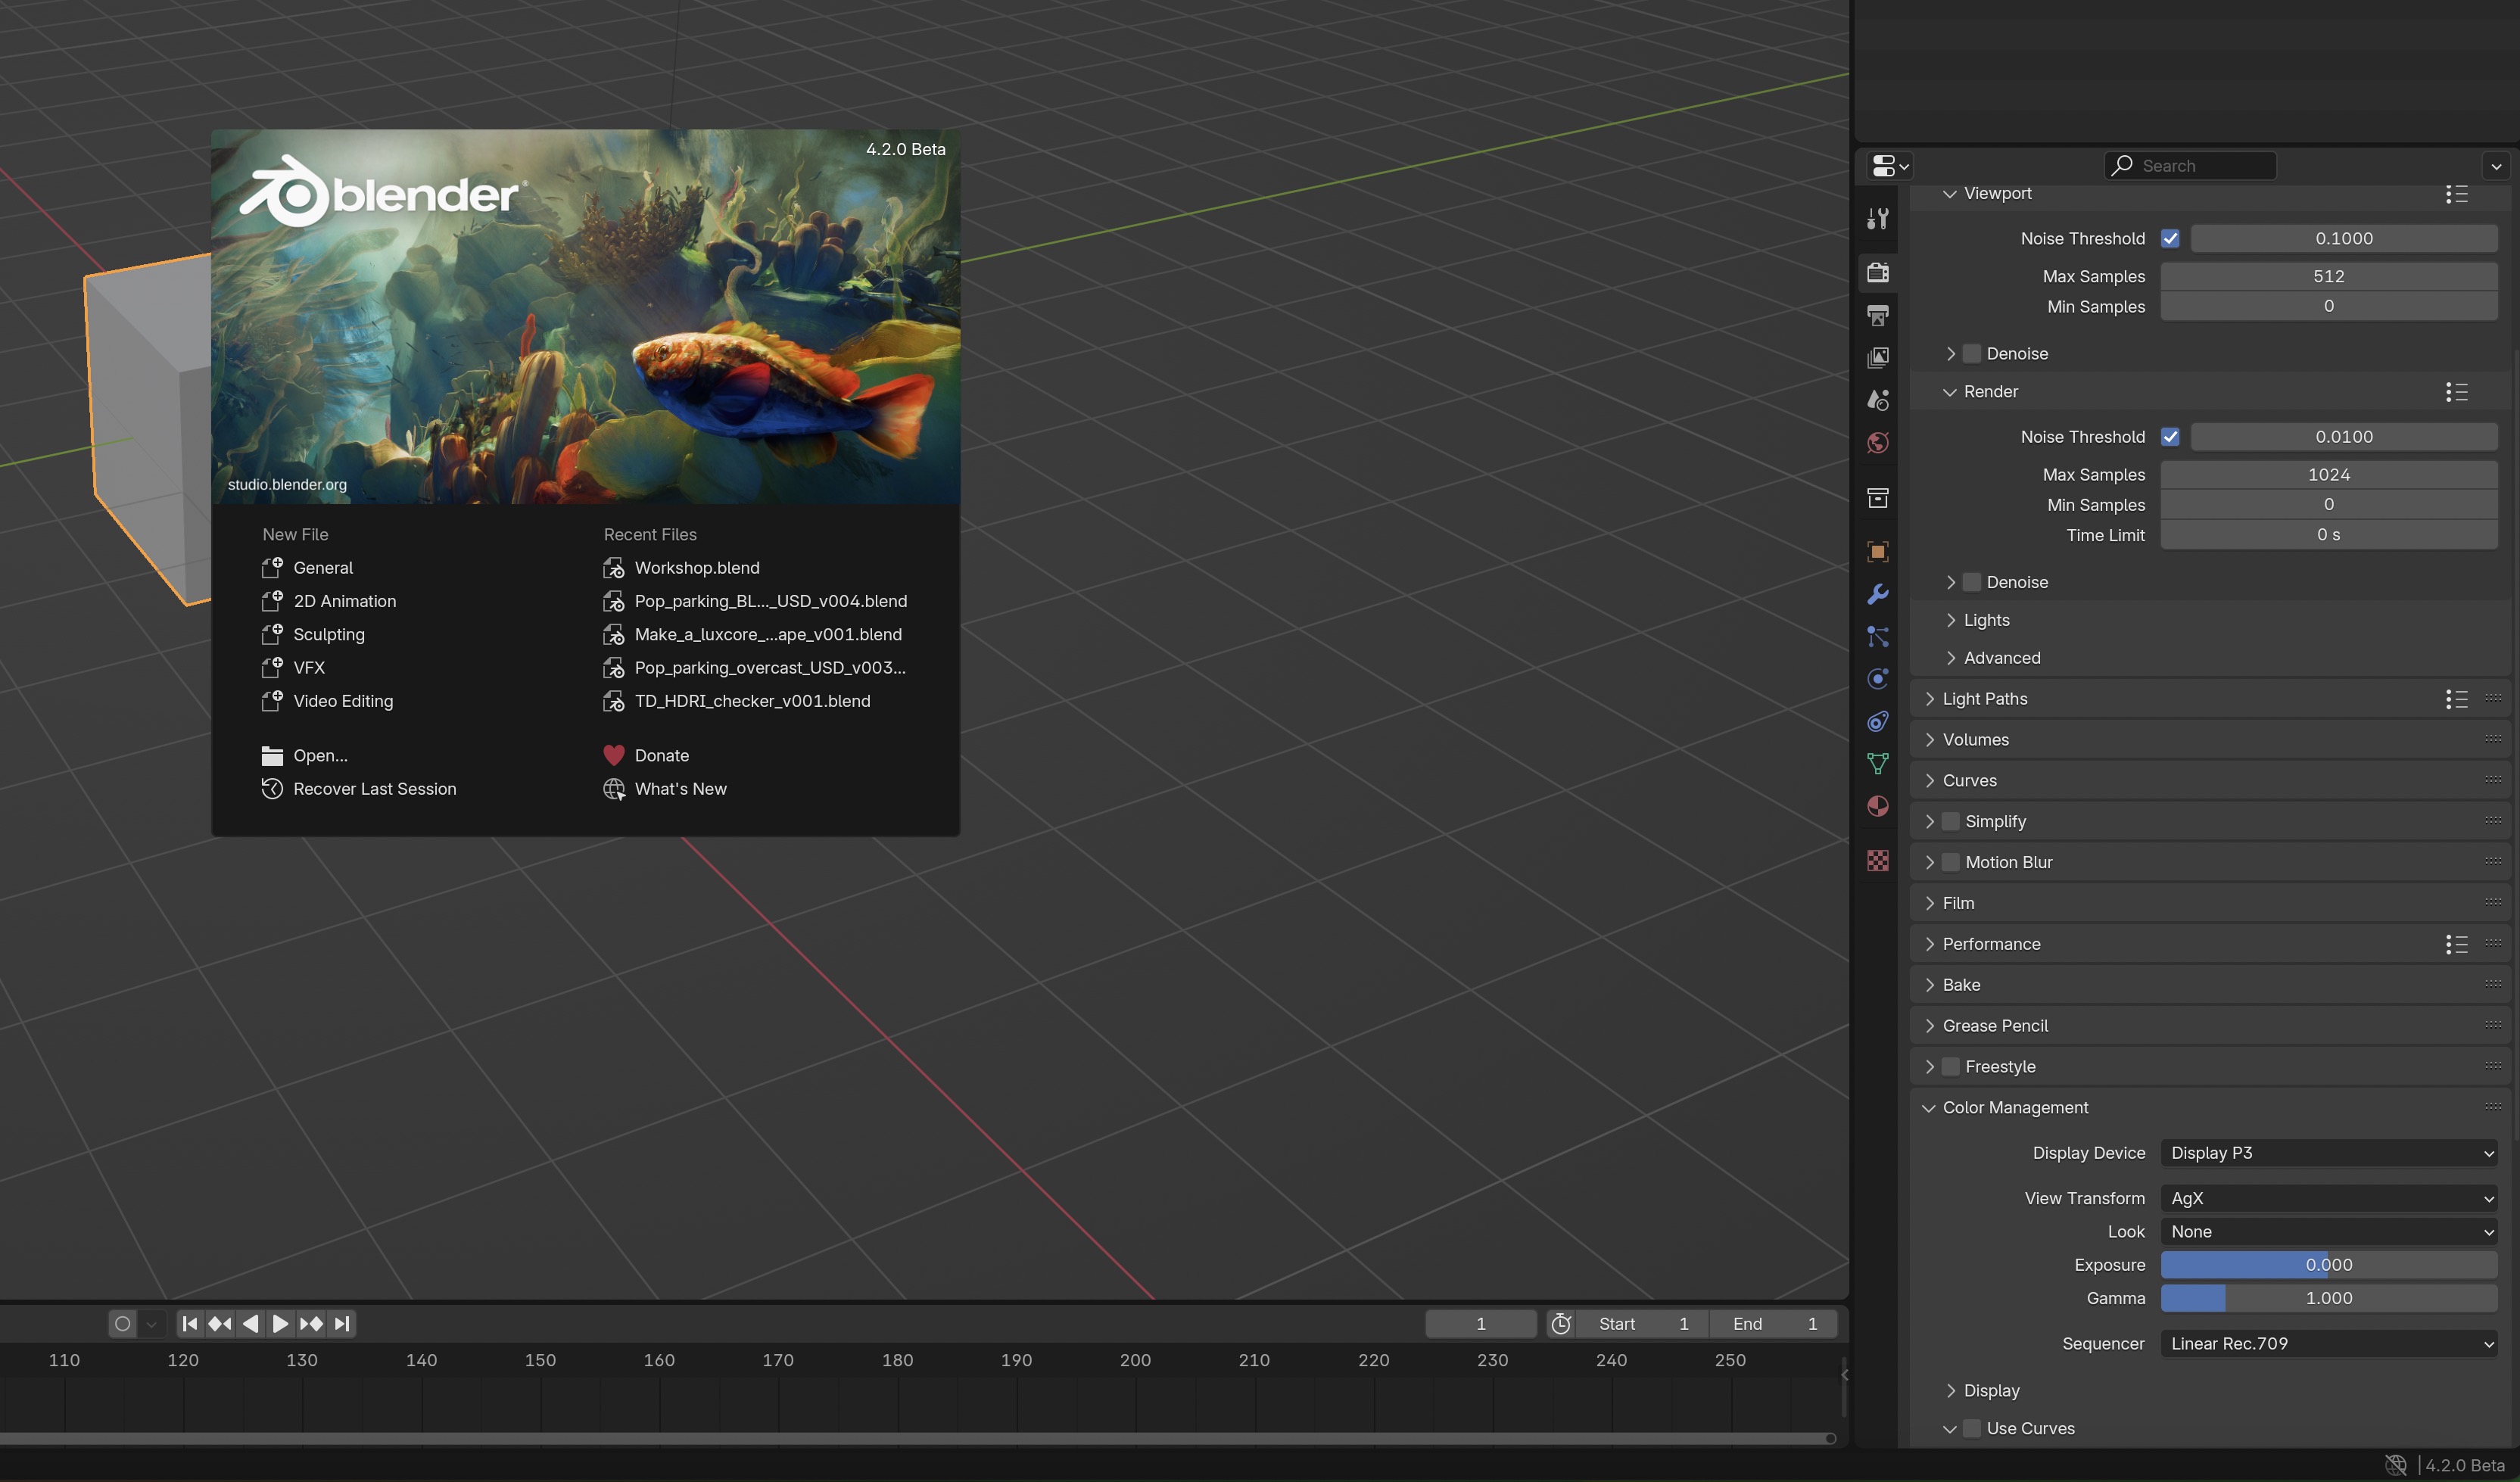Open Workshop.blend from Recent Files

(x=697, y=567)
